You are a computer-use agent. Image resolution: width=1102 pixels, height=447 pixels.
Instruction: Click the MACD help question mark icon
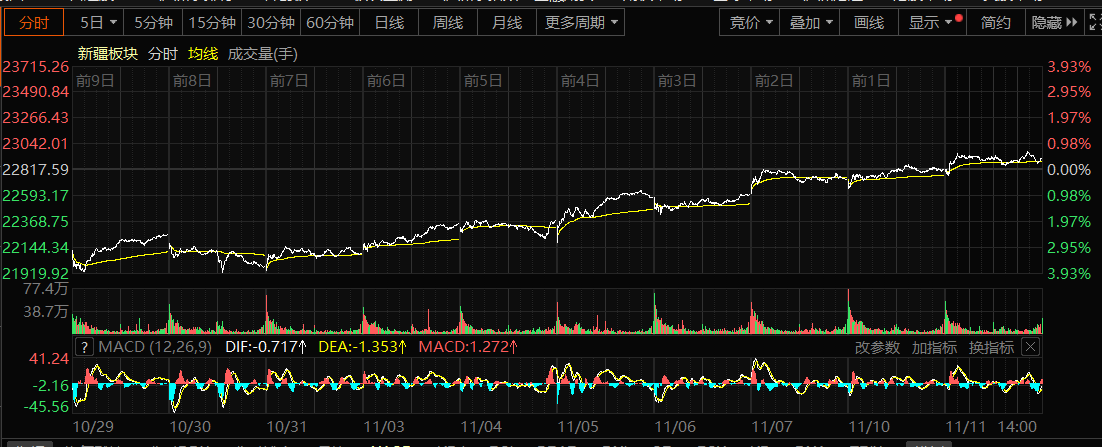pos(85,347)
